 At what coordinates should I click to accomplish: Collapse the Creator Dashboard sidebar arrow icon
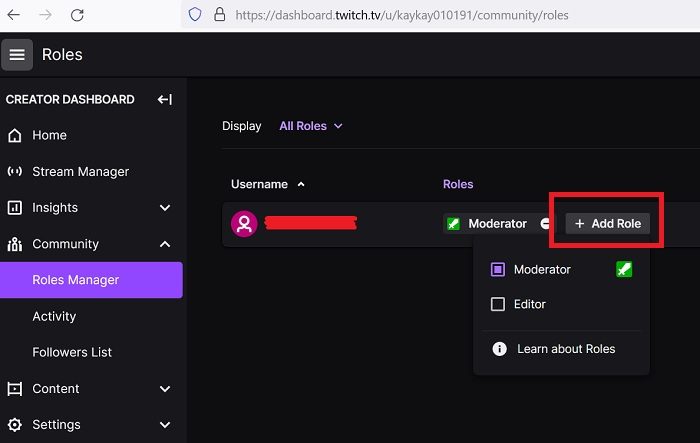[x=165, y=99]
